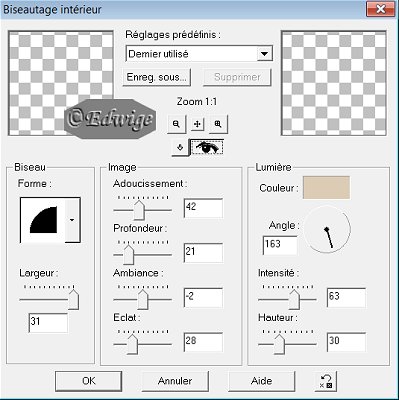The image size is (399, 400).
Task: Open the Réglages prédéfinis dropdown
Action: pos(264,54)
